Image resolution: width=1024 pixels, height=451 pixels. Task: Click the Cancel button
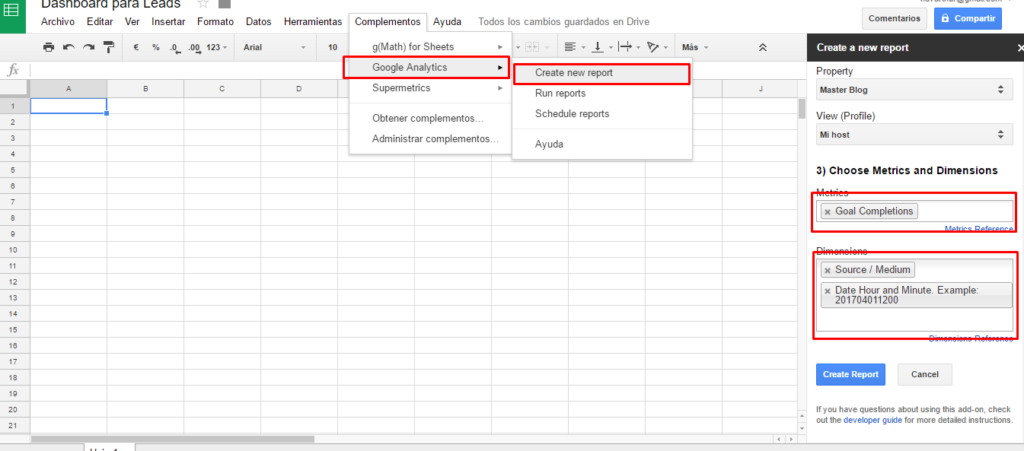click(x=925, y=375)
